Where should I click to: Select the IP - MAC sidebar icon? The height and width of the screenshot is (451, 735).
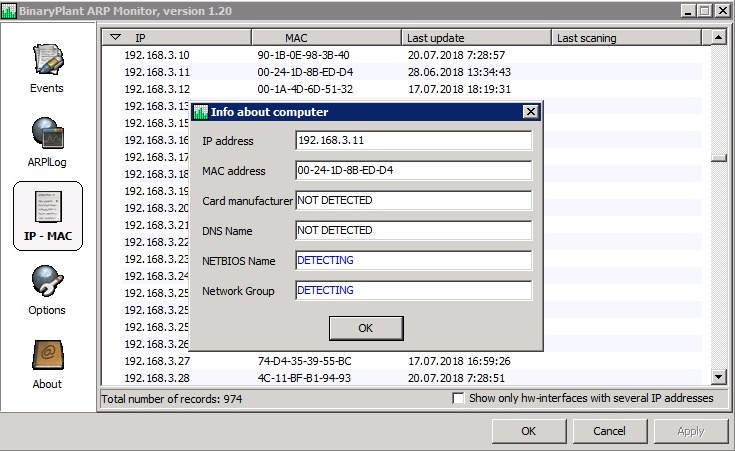click(x=47, y=208)
